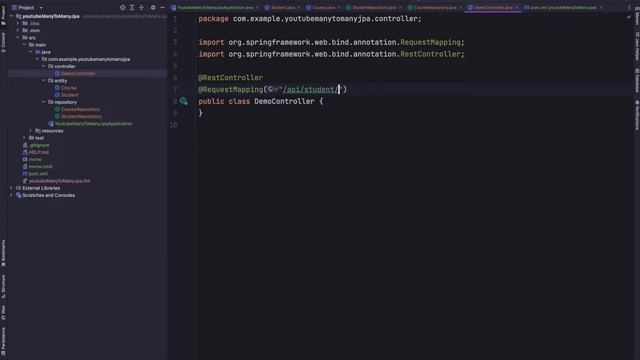Screen dimensions: 640x360
Task: Expand the resources folder
Action: point(31,131)
